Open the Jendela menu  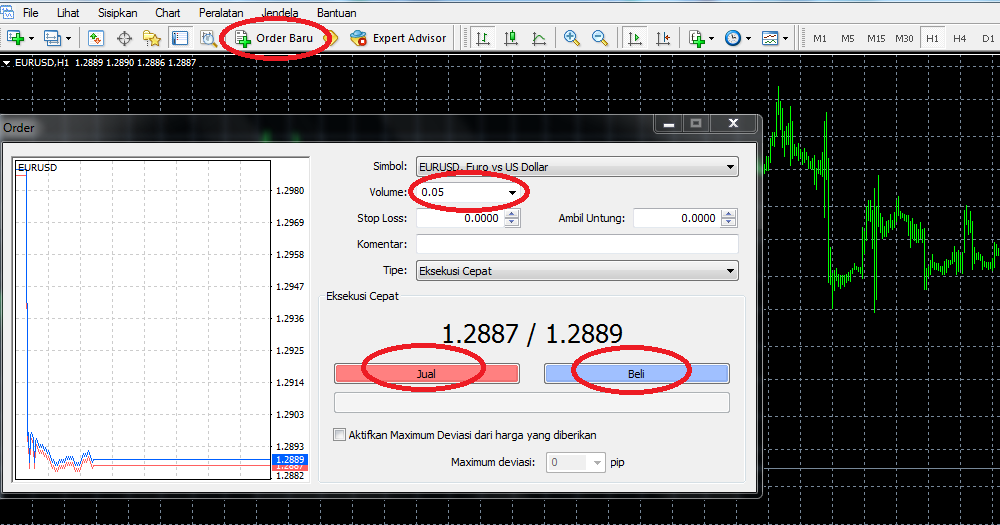pyautogui.click(x=280, y=13)
